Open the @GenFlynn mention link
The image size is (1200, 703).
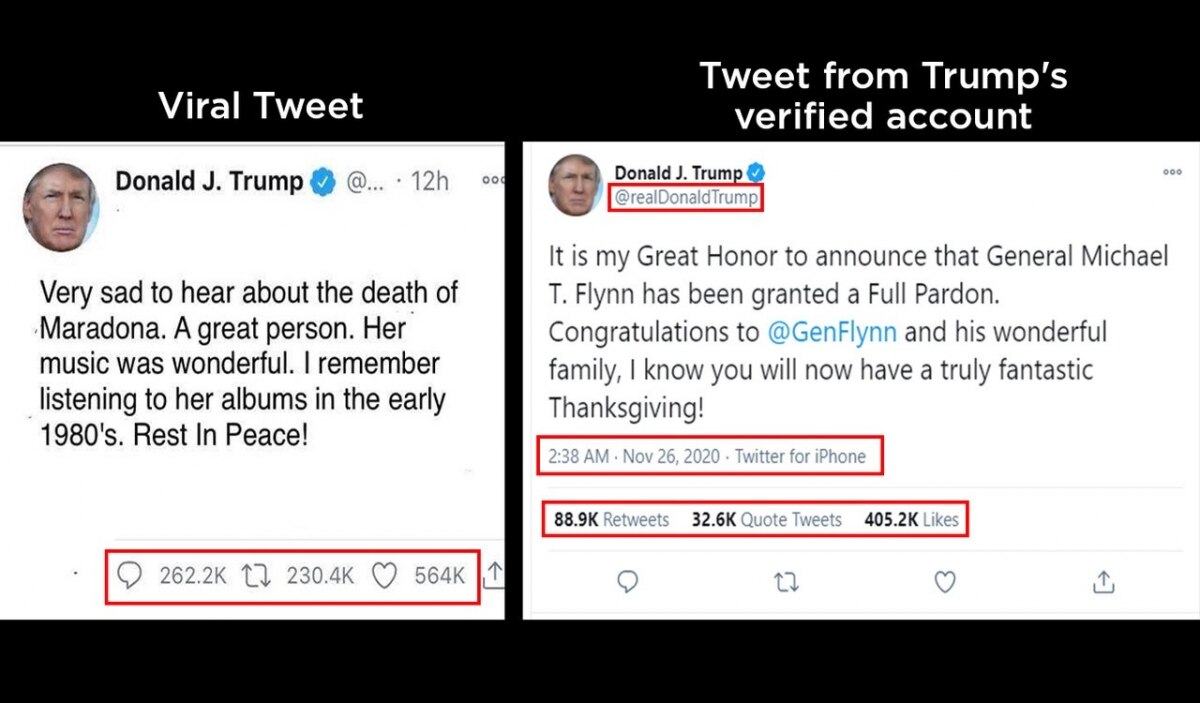pyautogui.click(x=832, y=332)
